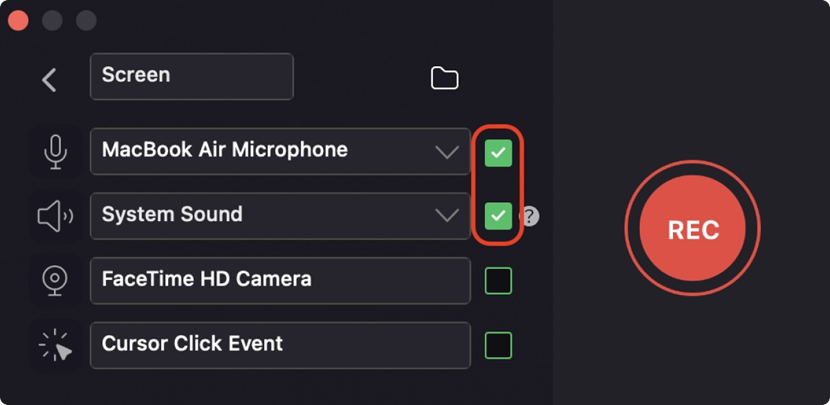The height and width of the screenshot is (405, 830).
Task: Start recording with the REC button
Action: (x=693, y=229)
